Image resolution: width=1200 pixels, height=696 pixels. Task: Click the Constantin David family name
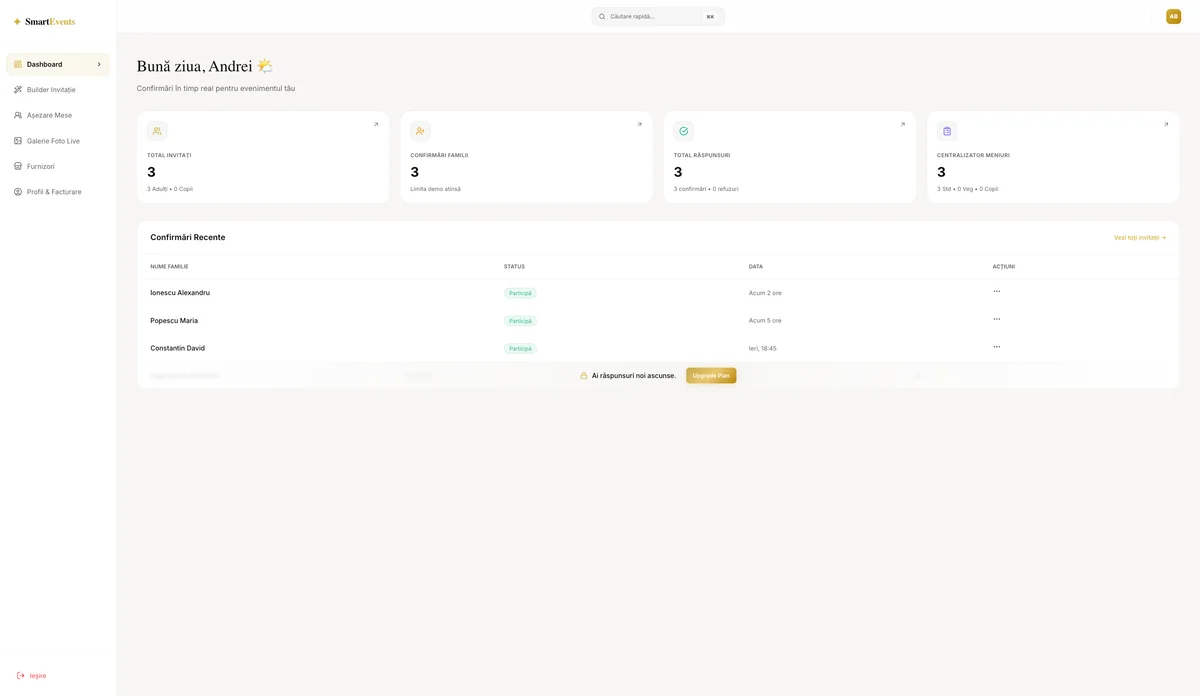pos(177,348)
